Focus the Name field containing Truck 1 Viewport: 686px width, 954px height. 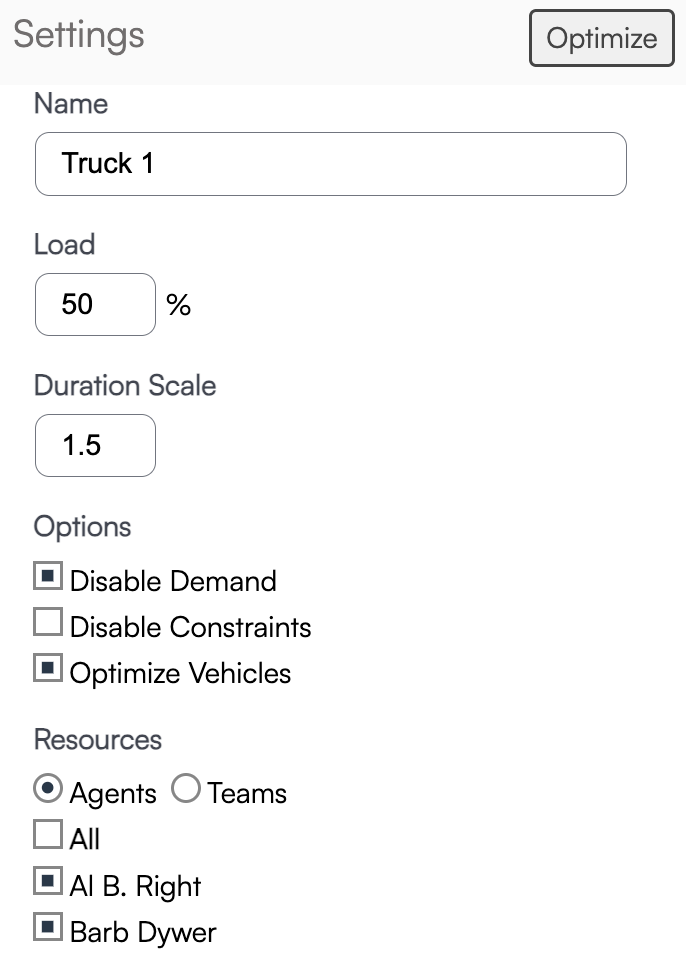click(330, 164)
